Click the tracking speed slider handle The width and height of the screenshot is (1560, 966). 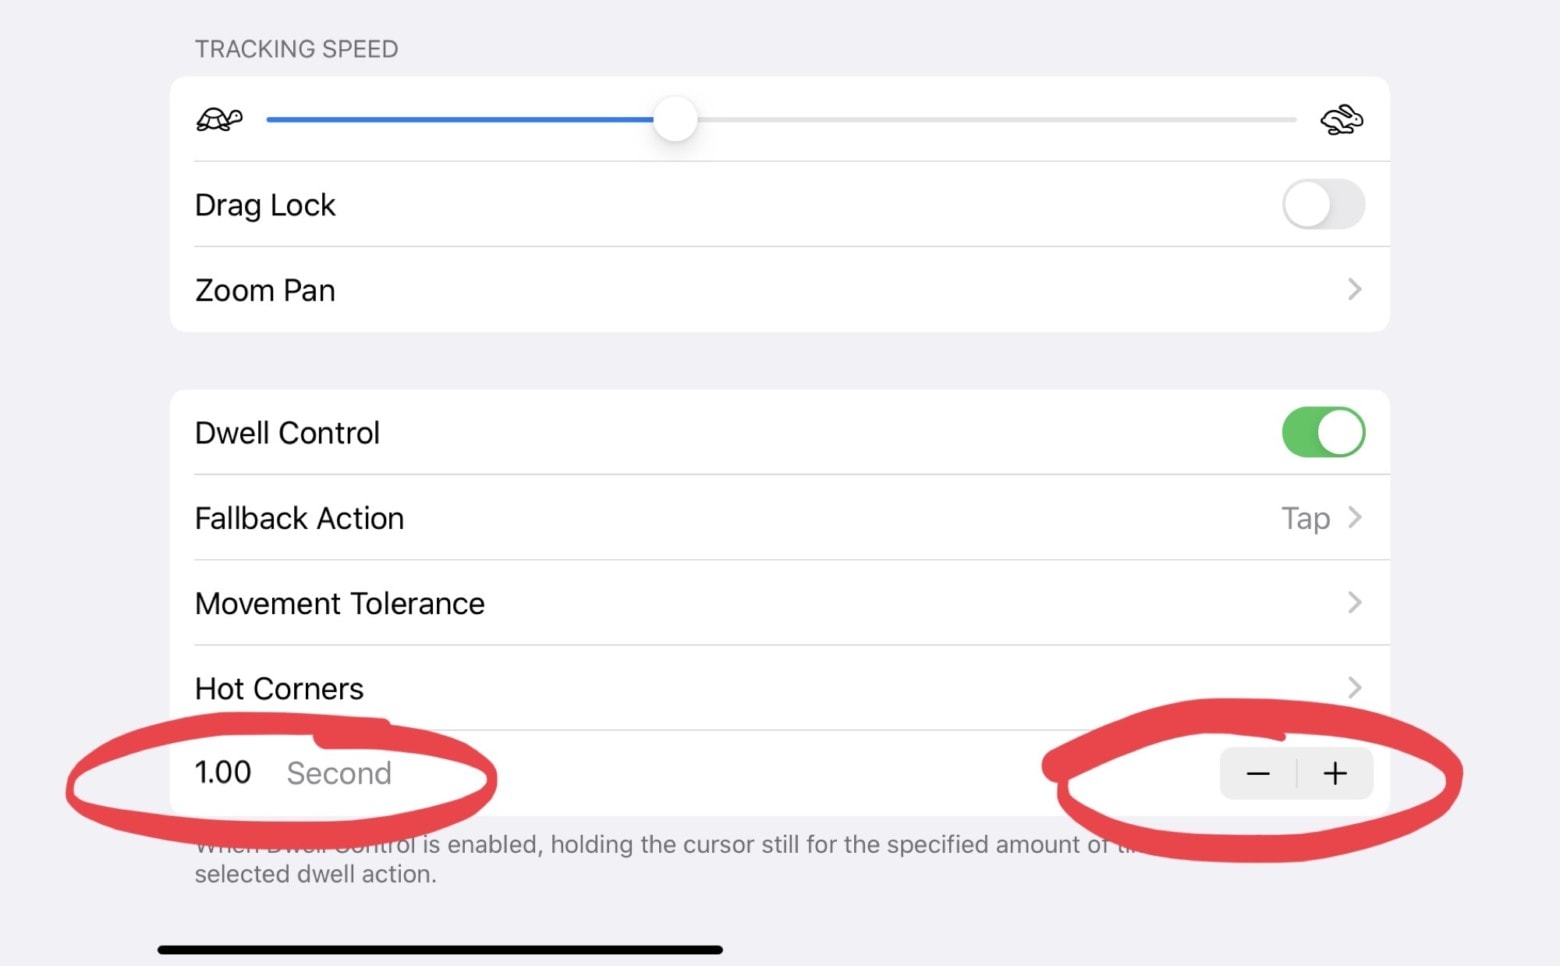point(675,118)
